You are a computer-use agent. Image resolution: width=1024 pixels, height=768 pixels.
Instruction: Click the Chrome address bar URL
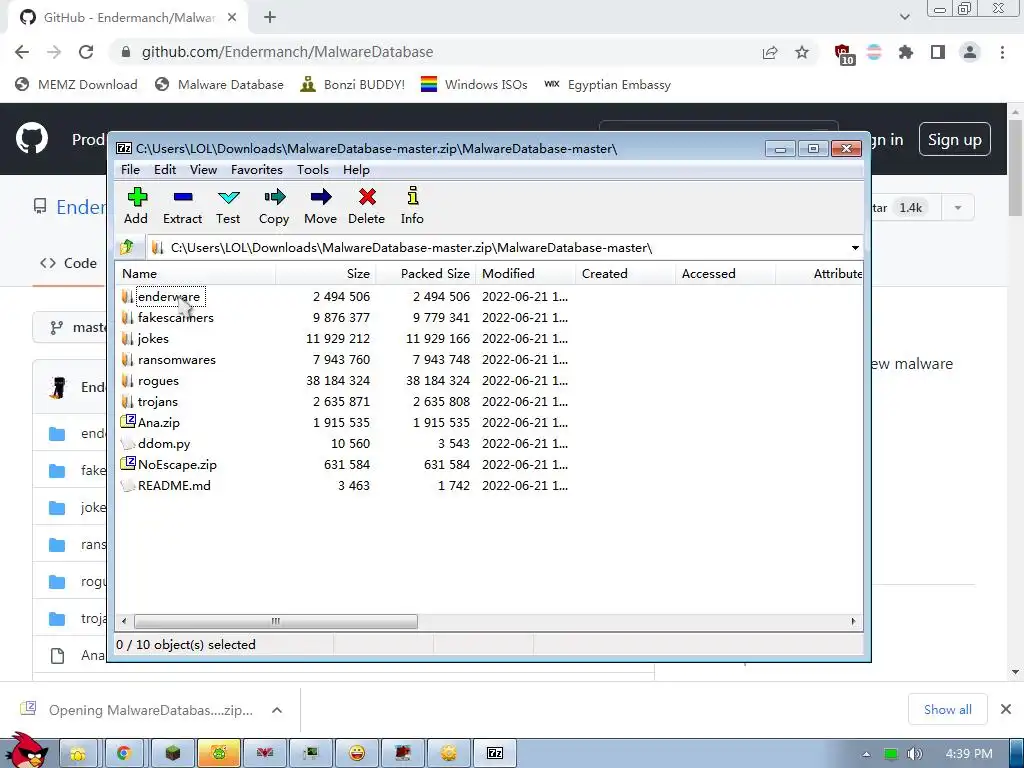tap(287, 52)
